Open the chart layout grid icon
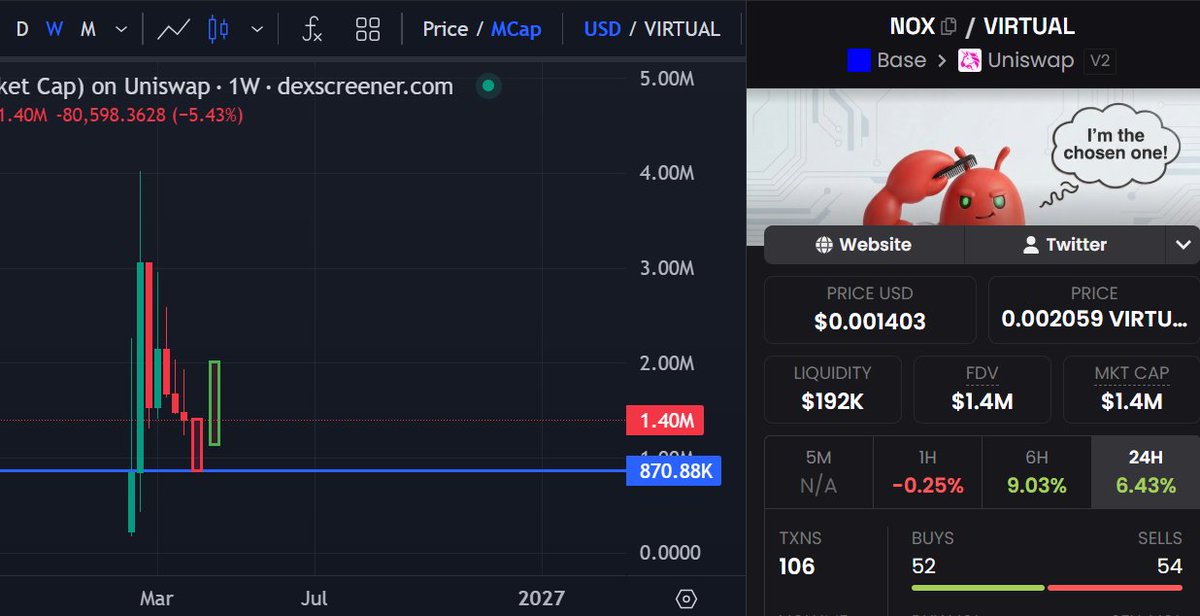This screenshot has width=1200, height=616. click(368, 29)
